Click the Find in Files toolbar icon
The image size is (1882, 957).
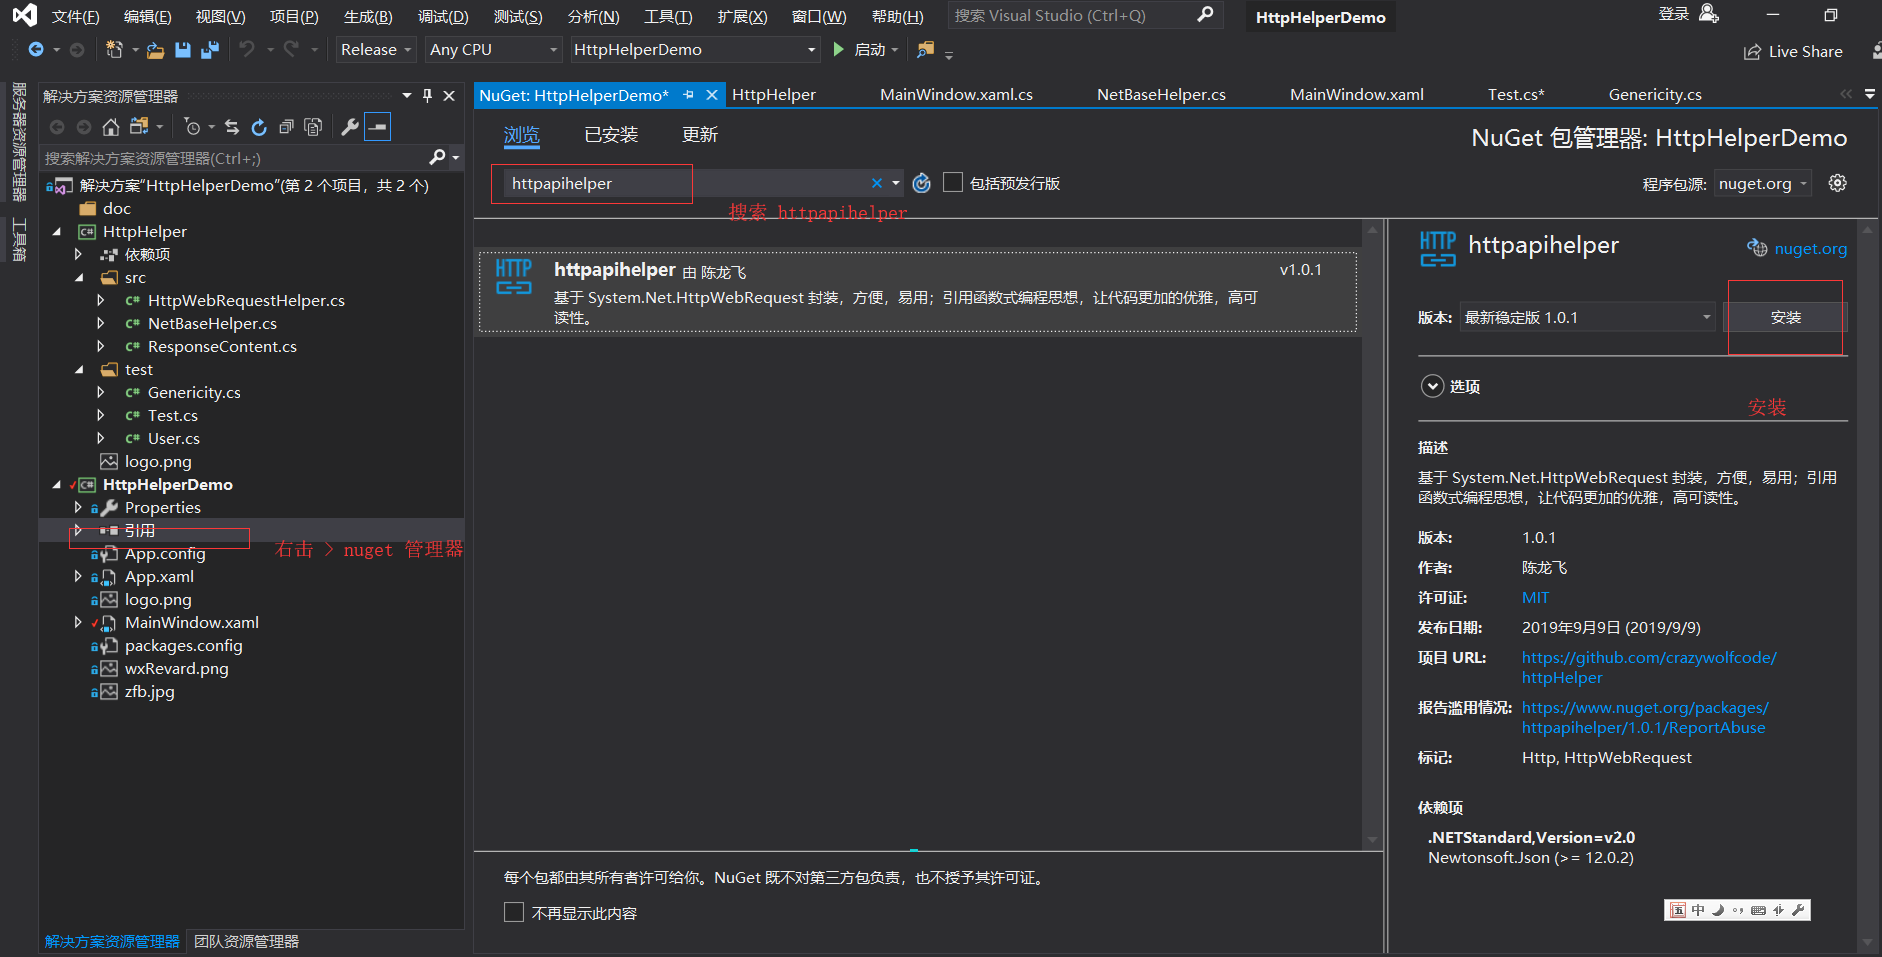click(x=925, y=49)
